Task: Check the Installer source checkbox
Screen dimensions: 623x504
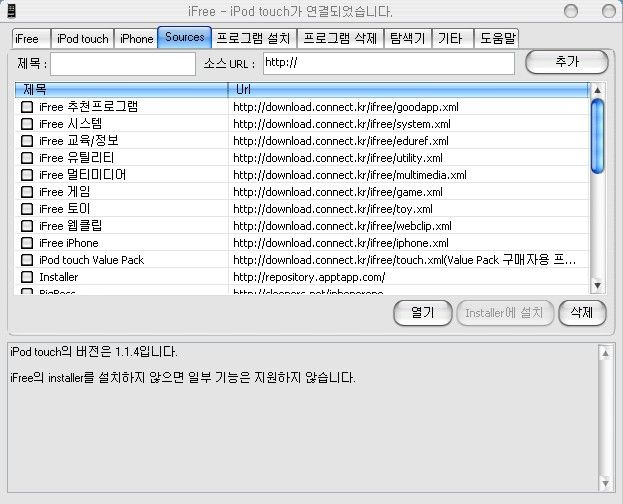Action: 27,277
